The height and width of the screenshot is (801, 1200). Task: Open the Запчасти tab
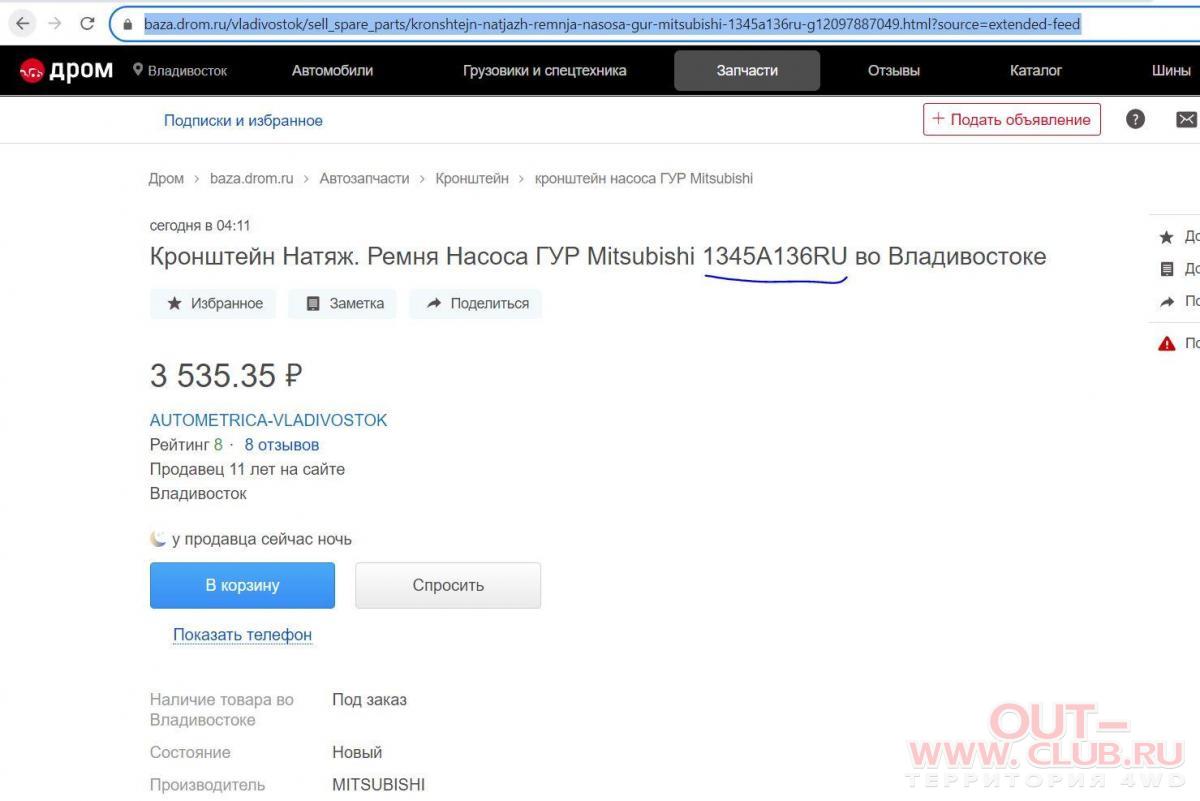[x=747, y=71]
